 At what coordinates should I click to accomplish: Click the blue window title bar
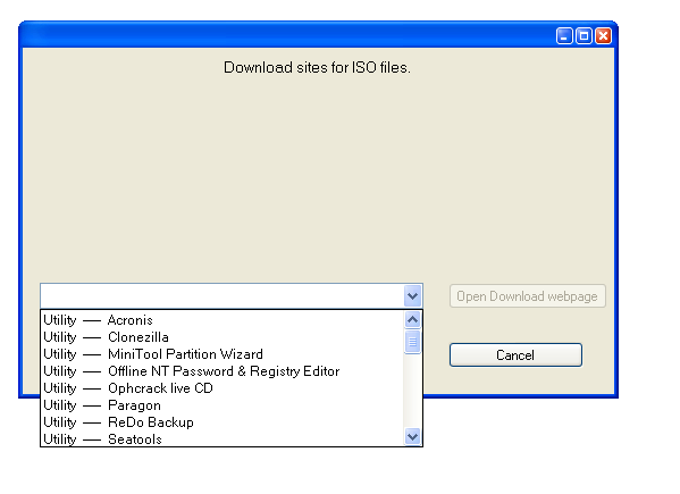coord(286,36)
